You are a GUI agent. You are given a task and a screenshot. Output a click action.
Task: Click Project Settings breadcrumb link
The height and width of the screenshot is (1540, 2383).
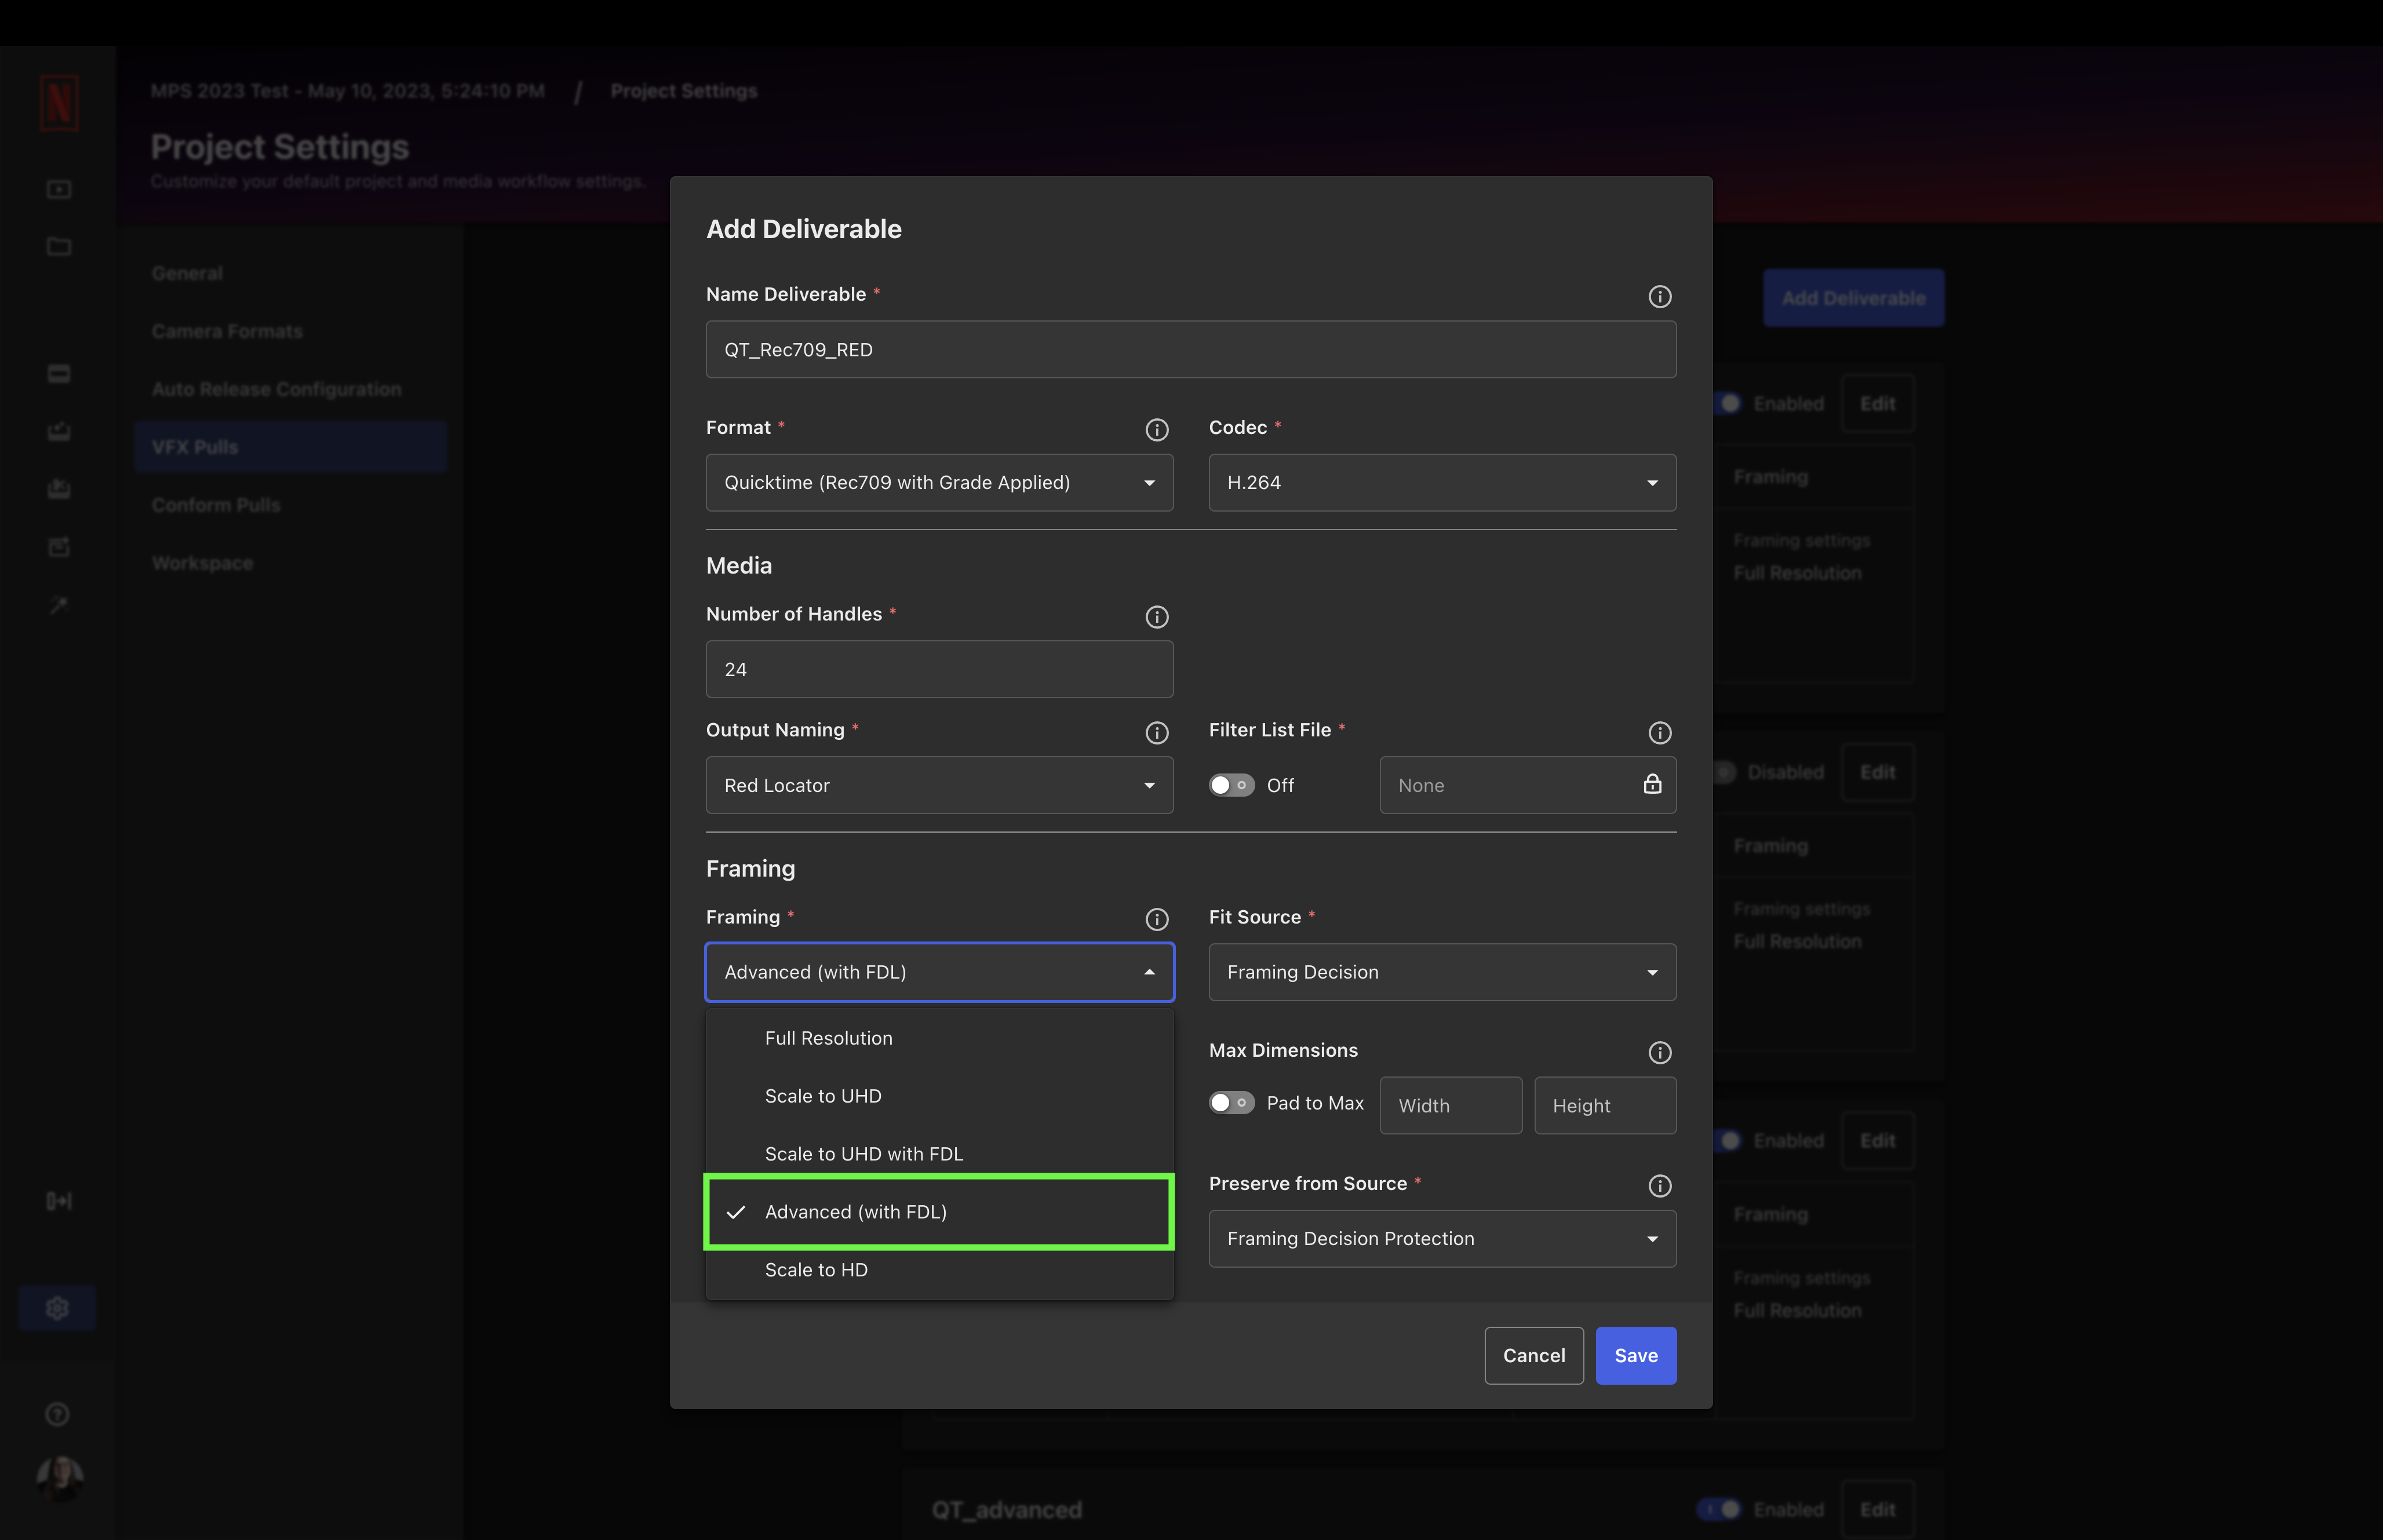684,91
